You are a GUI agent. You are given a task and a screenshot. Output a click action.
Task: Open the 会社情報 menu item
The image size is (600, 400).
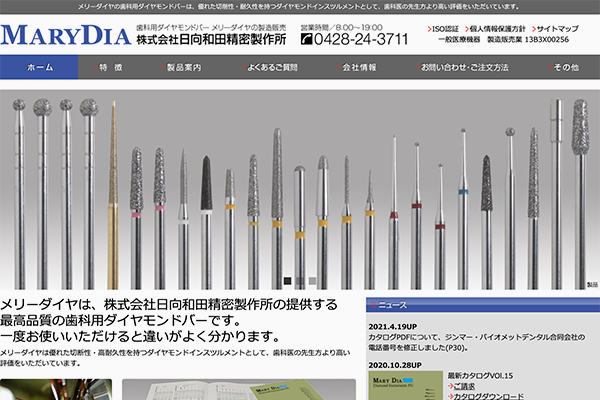click(x=357, y=67)
